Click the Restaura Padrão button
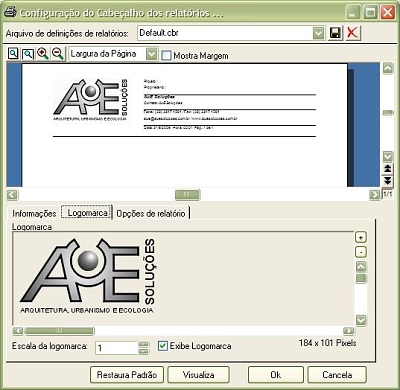Screen dimensions: 400x390 tap(127, 375)
